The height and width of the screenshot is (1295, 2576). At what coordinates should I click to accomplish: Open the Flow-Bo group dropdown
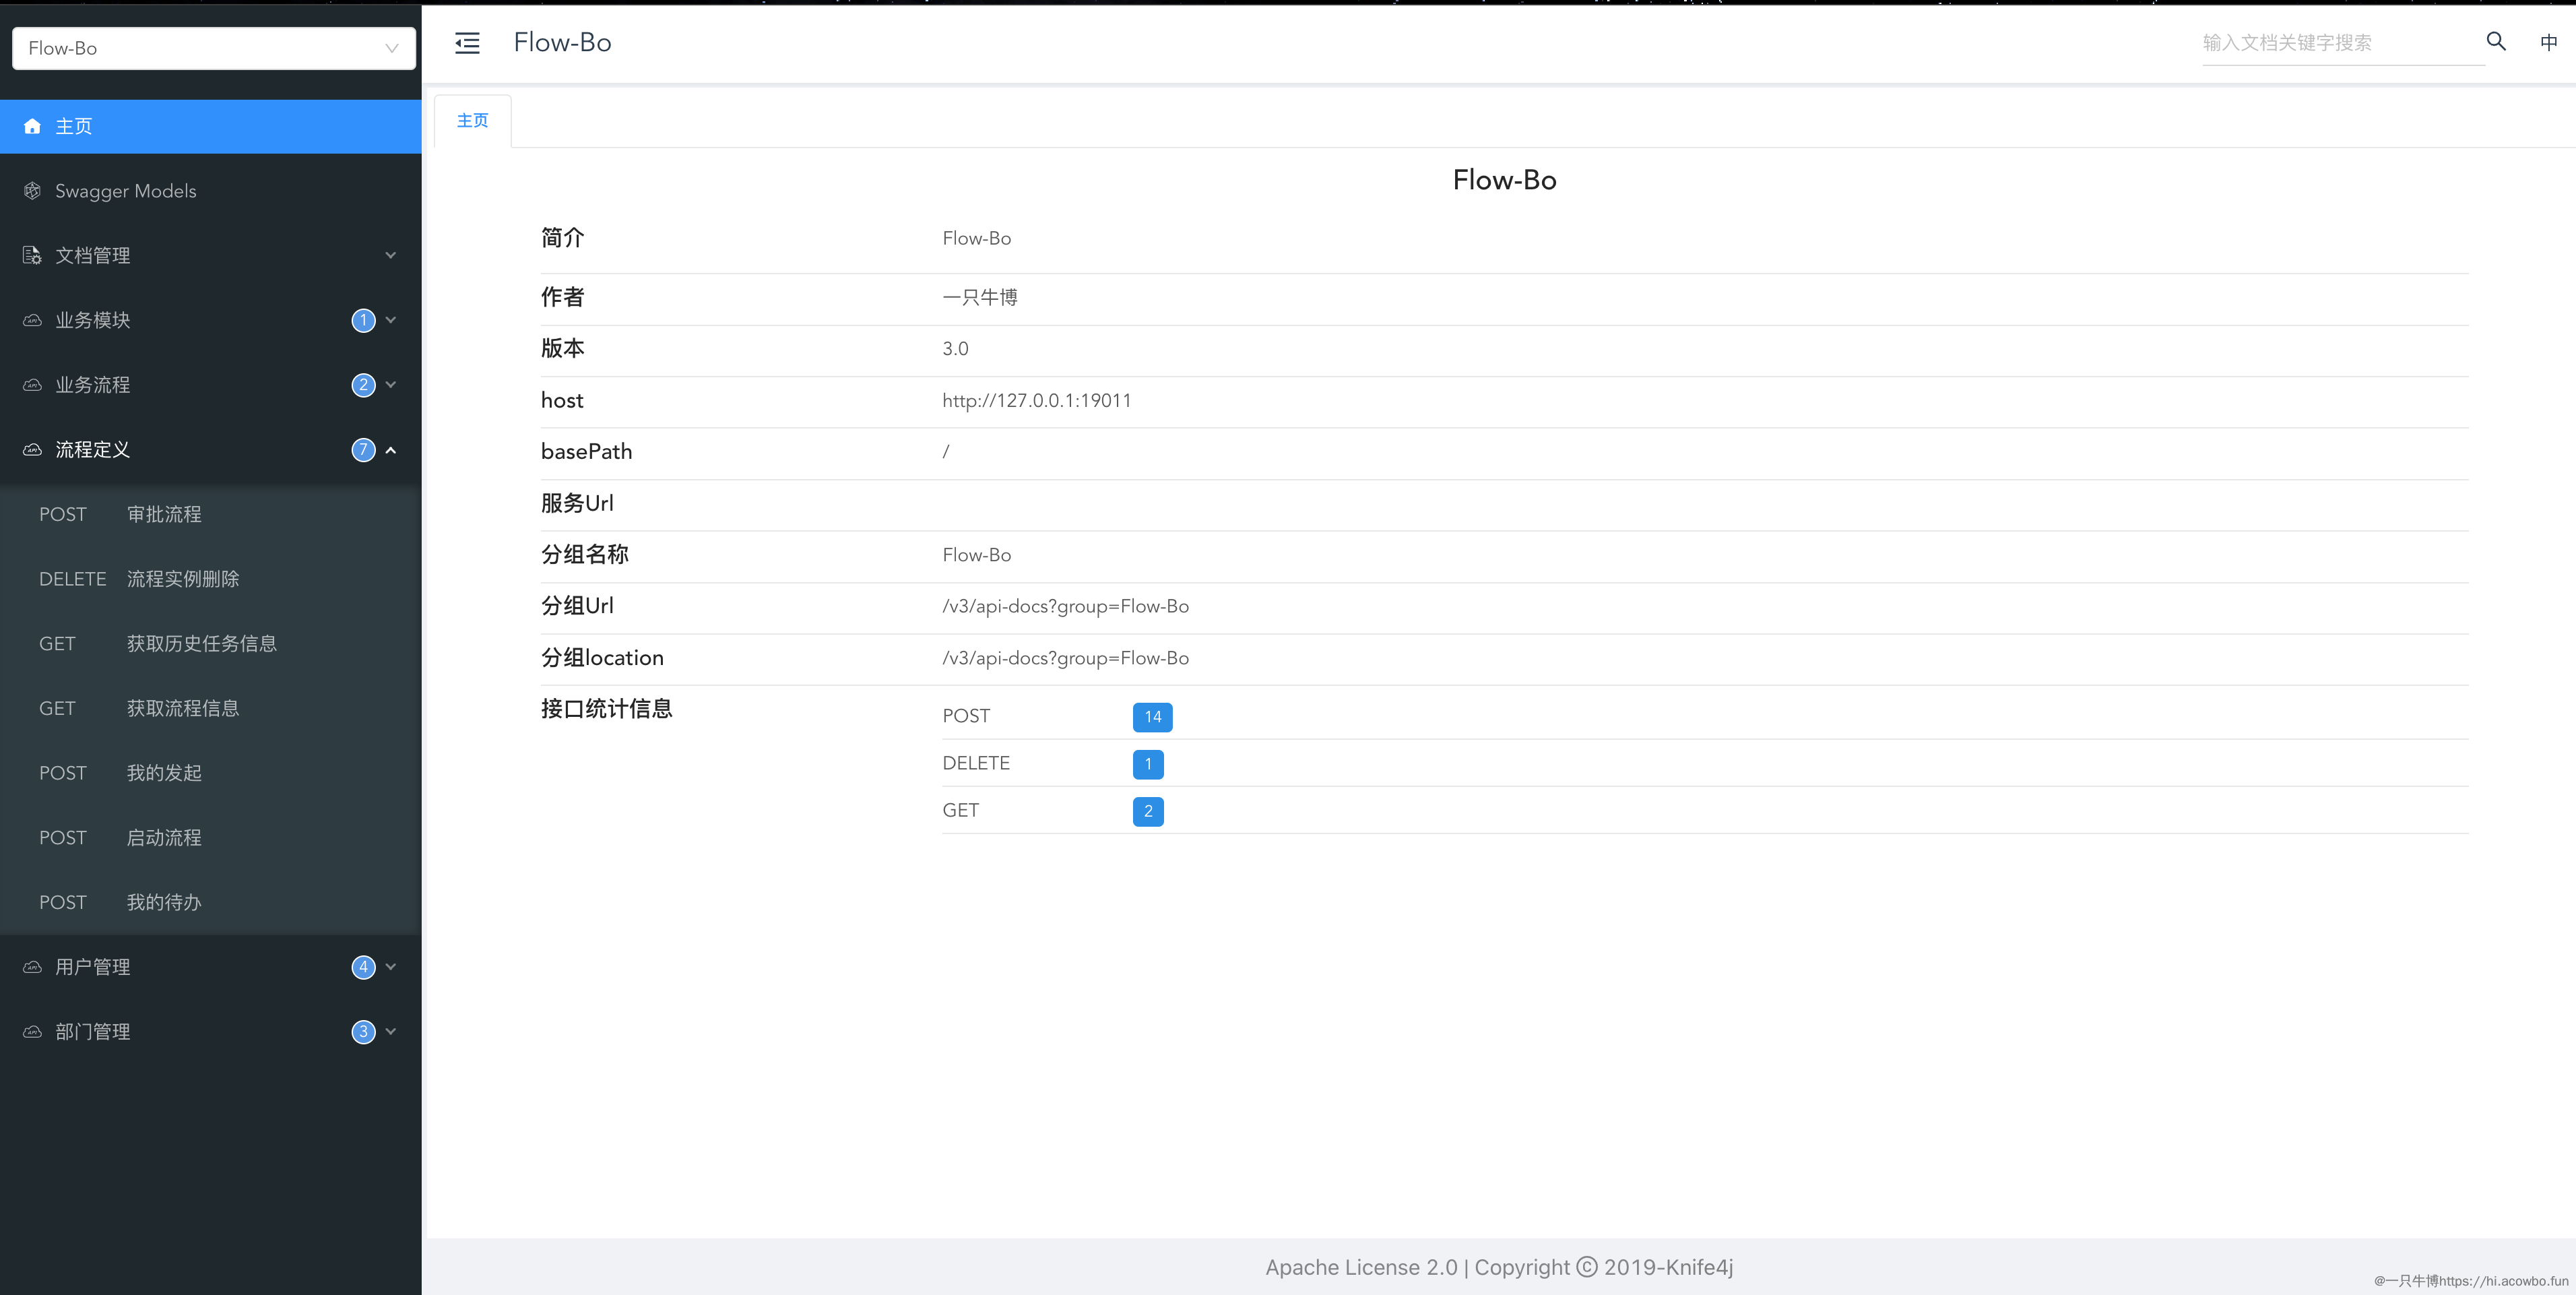(x=213, y=48)
